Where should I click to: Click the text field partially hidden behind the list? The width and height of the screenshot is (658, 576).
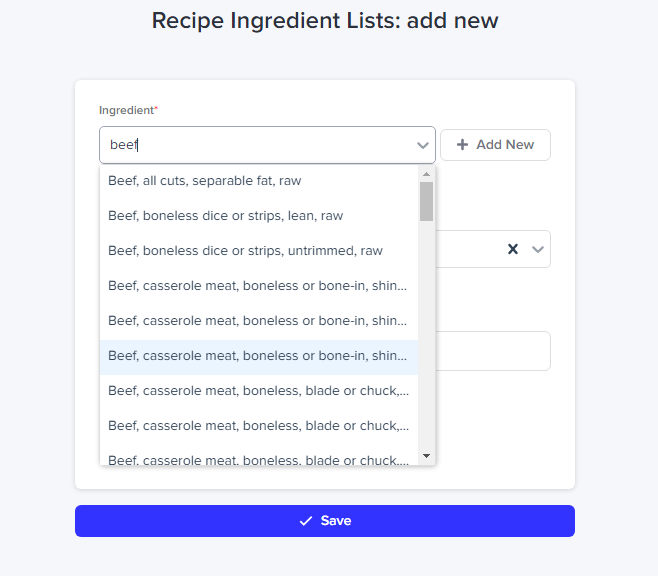495,351
